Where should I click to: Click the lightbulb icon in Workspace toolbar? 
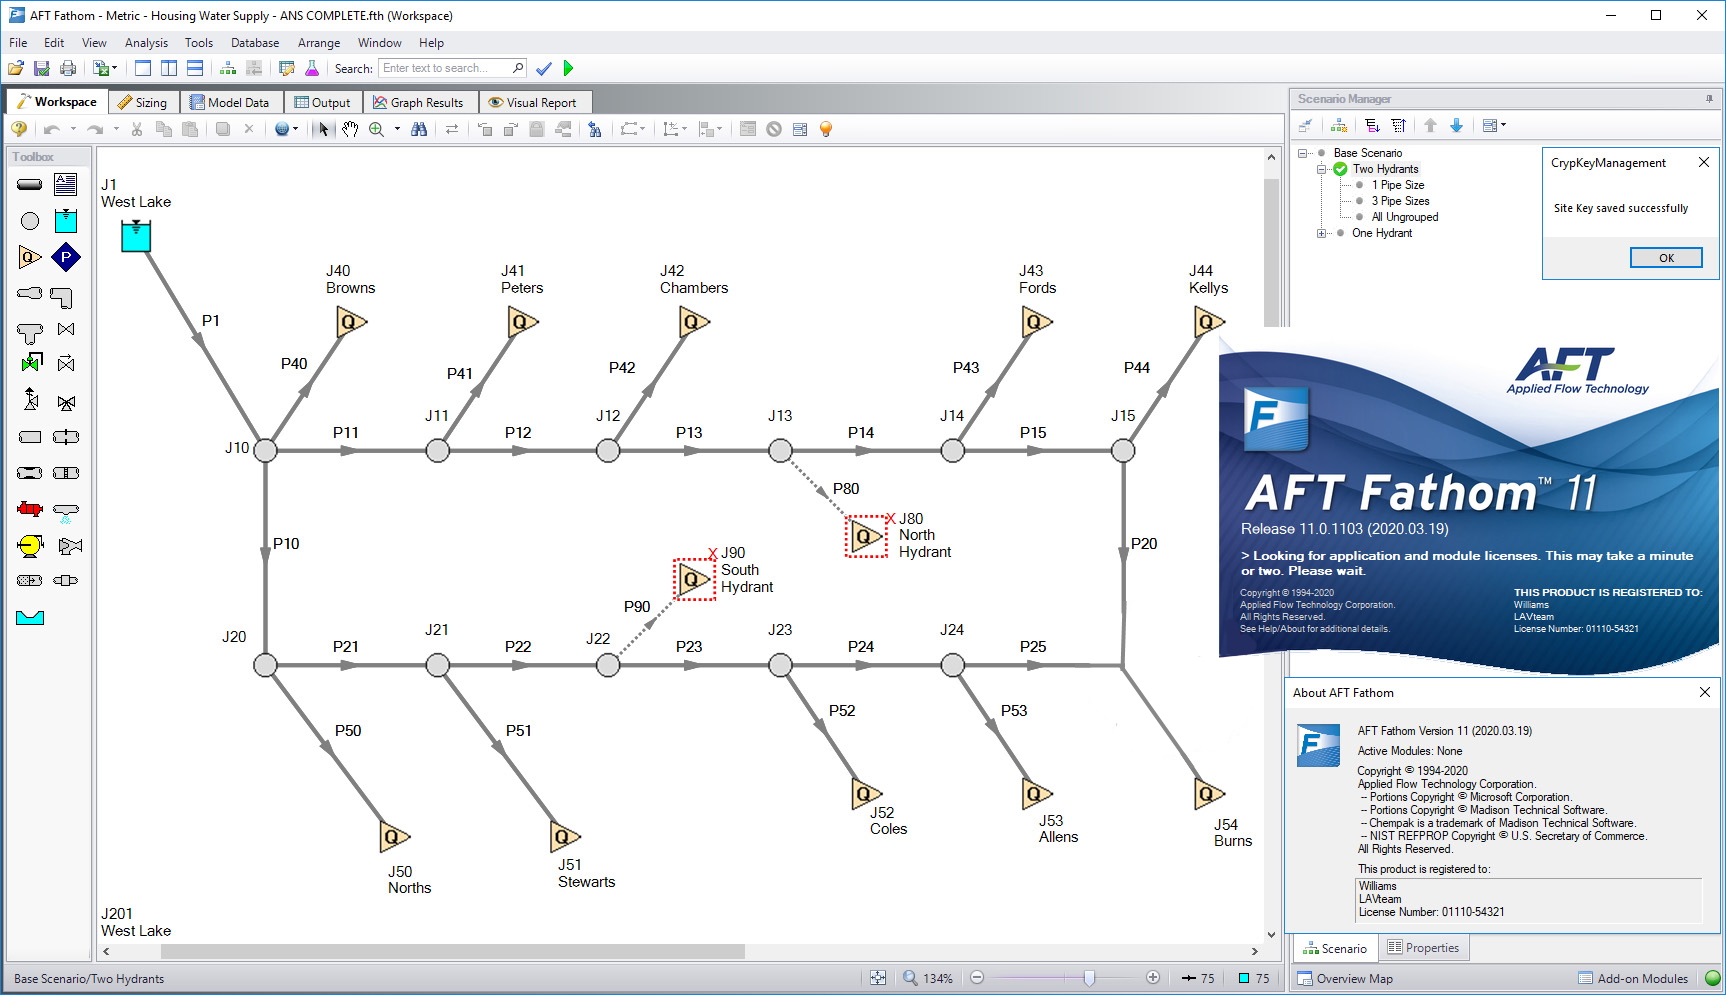tap(826, 129)
